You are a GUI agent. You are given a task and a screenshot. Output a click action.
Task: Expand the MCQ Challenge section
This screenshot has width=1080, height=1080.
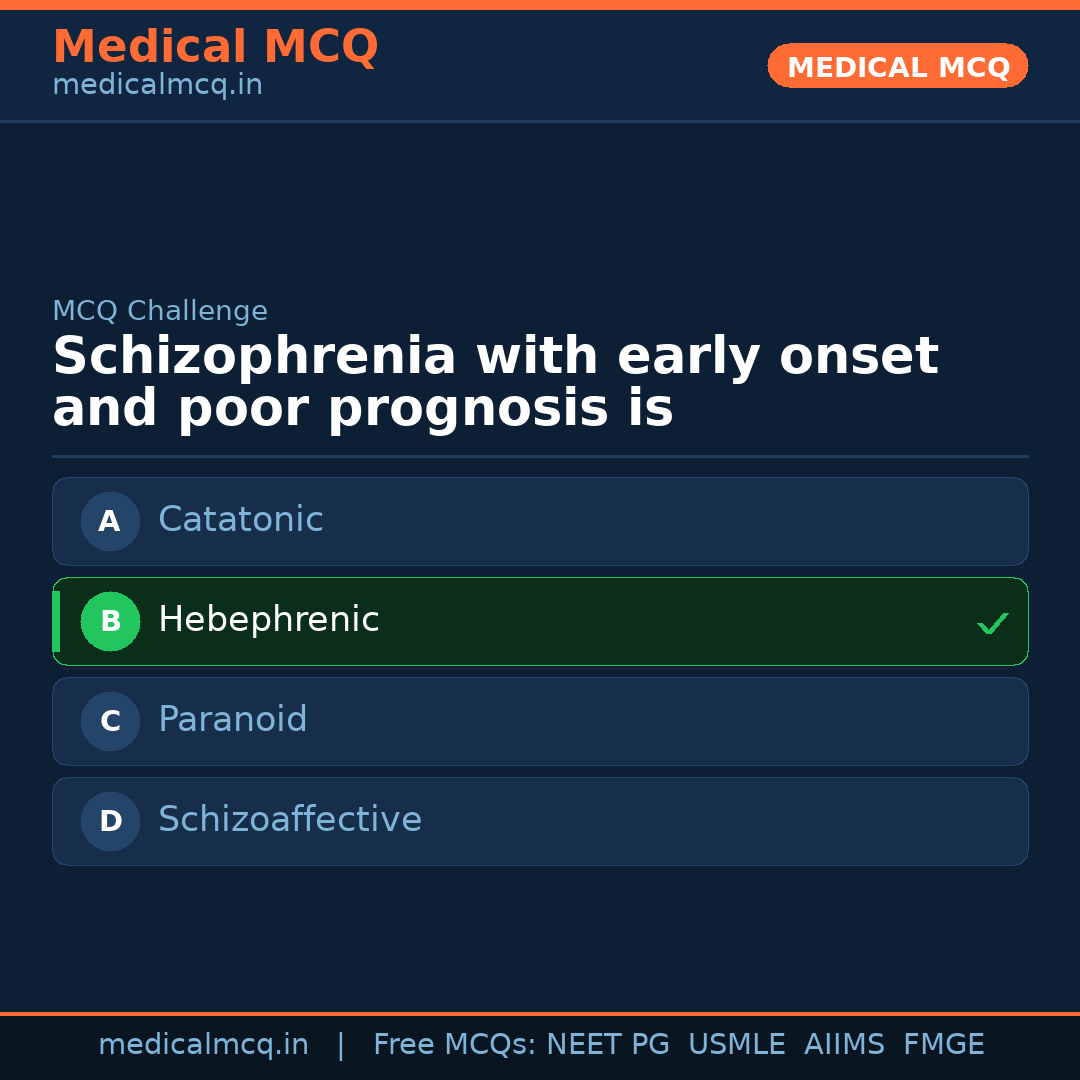click(x=160, y=310)
